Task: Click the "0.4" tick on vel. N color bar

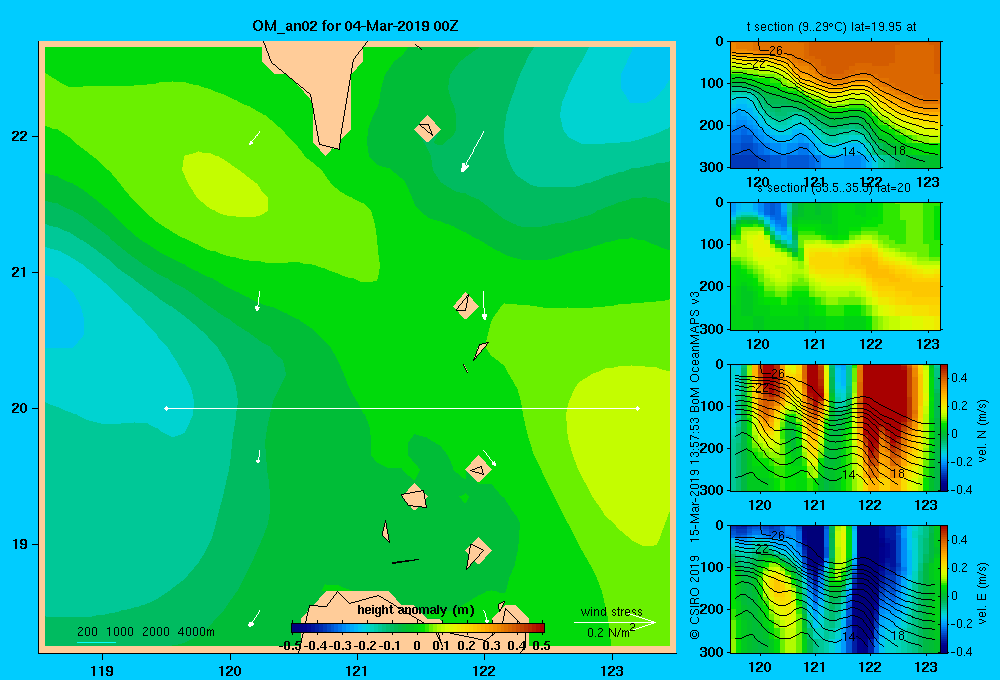Action: [959, 378]
